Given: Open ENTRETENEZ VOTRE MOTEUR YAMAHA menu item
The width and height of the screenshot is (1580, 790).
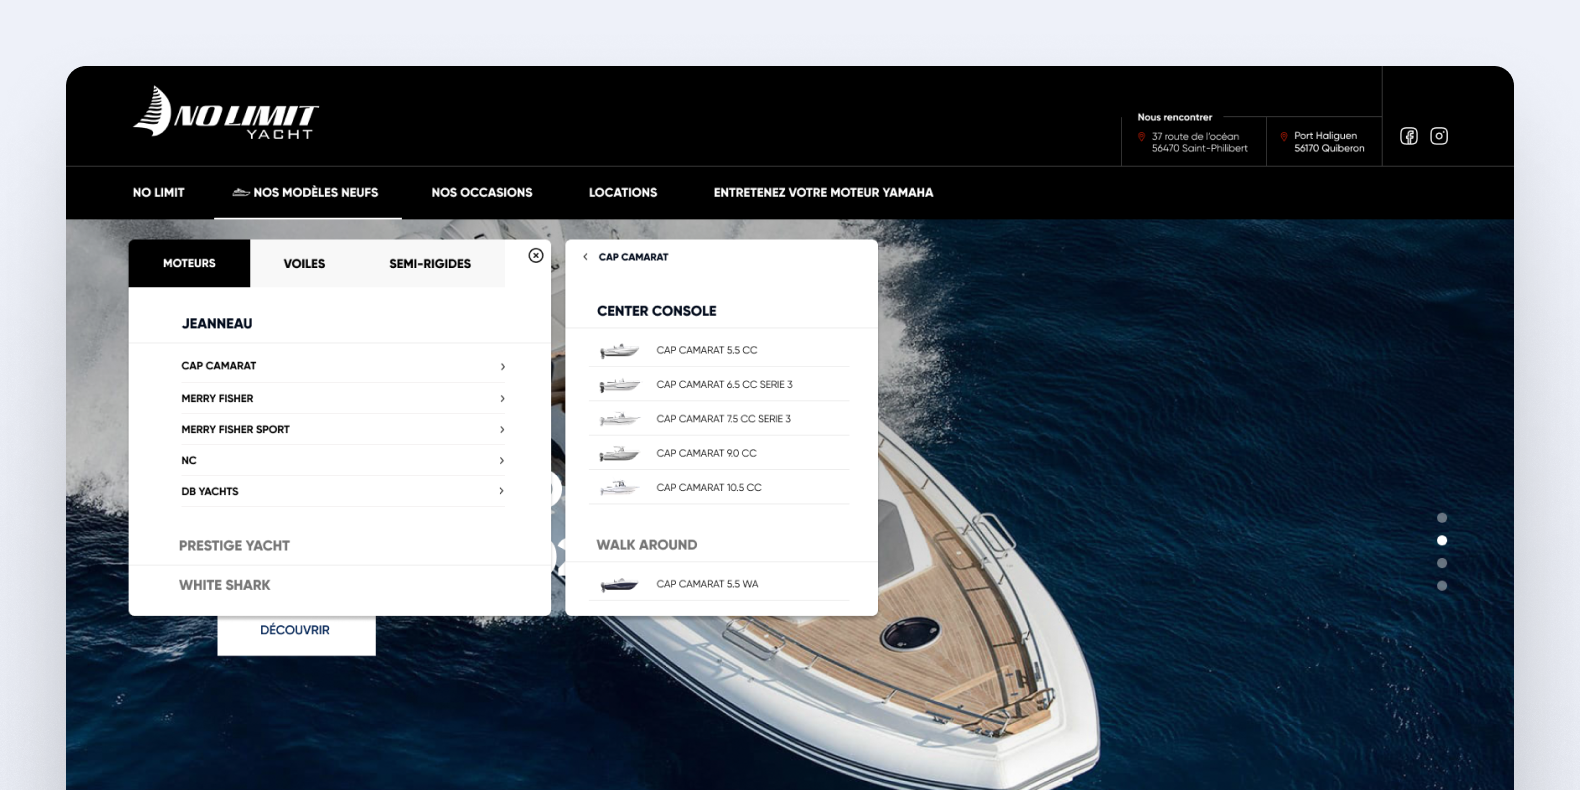Looking at the screenshot, I should point(823,192).
